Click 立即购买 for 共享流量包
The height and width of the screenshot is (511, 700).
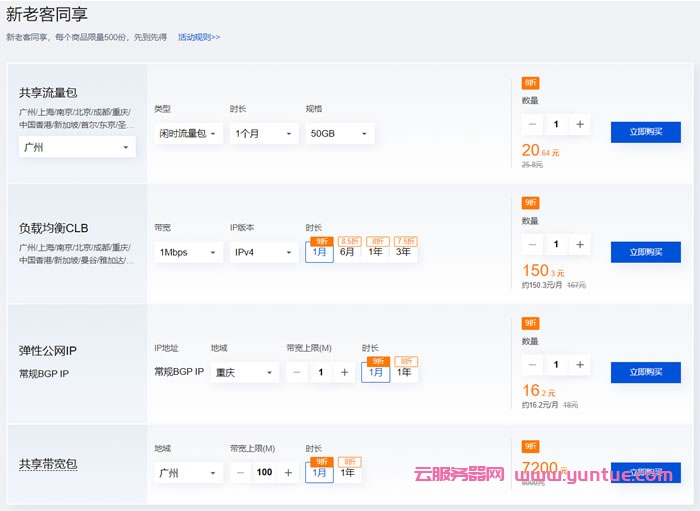pyautogui.click(x=646, y=132)
